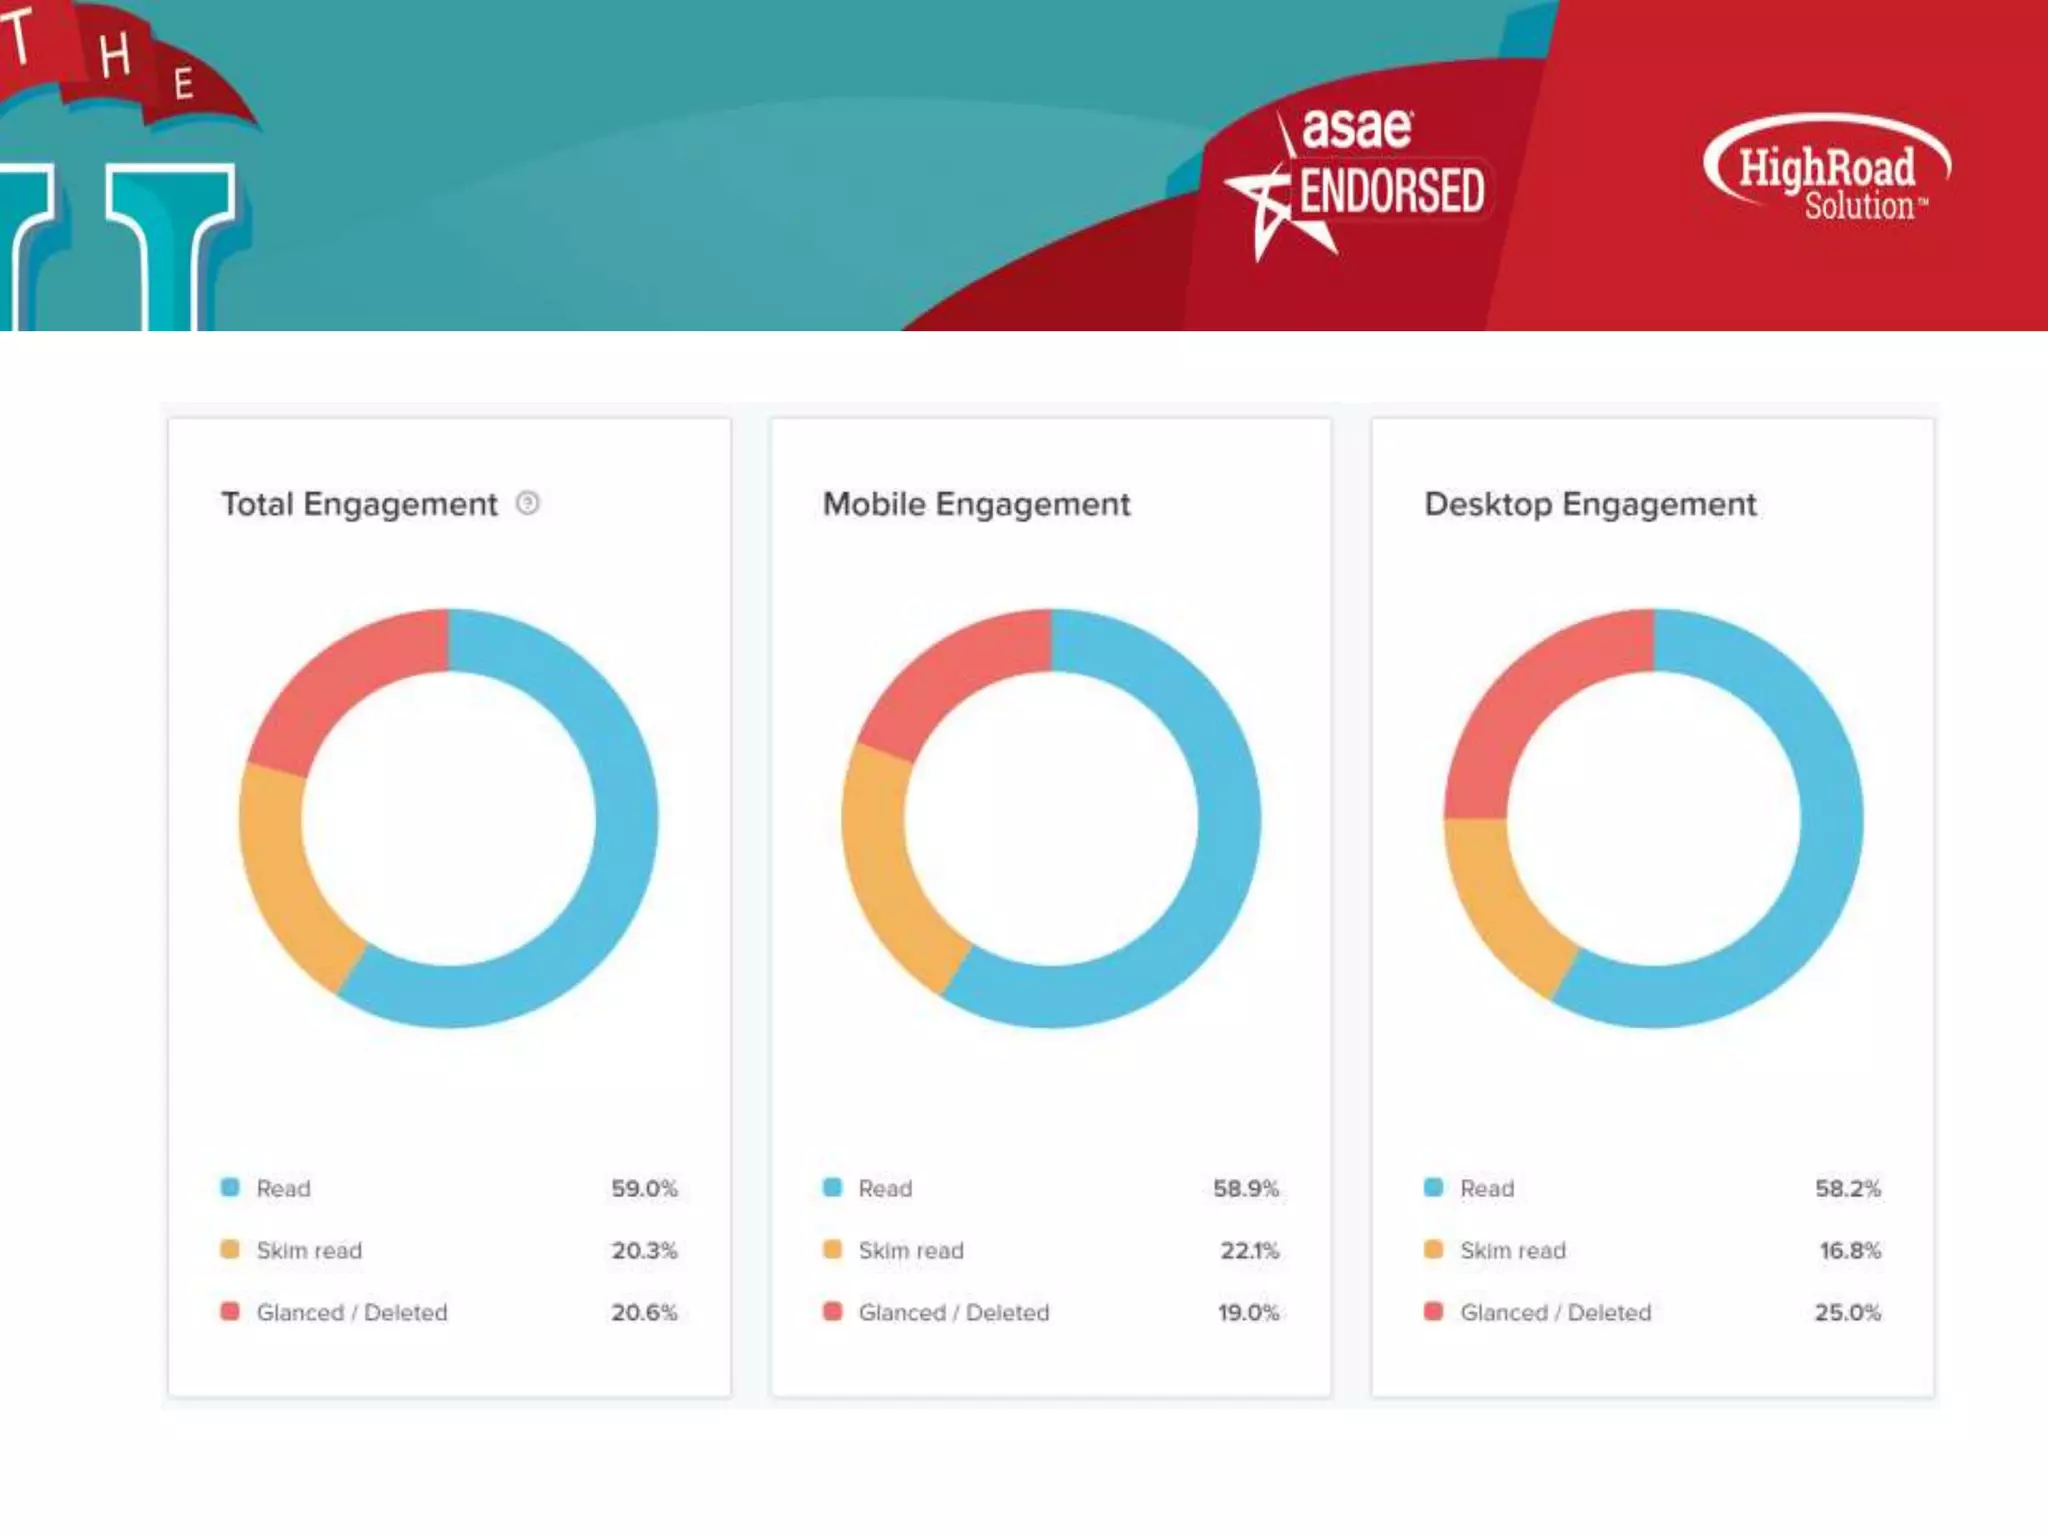This screenshot has height=1536, width=2048.
Task: Select the Total Engagement heading
Action: tap(359, 504)
